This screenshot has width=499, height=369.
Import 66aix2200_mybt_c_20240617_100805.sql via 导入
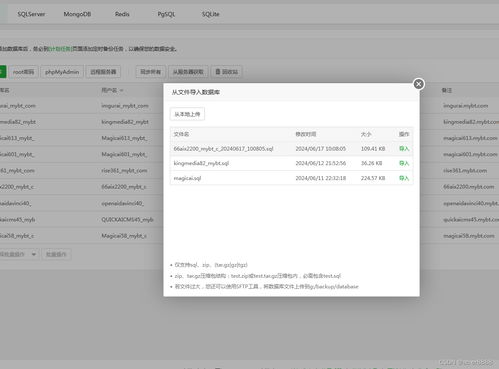pyautogui.click(x=404, y=149)
